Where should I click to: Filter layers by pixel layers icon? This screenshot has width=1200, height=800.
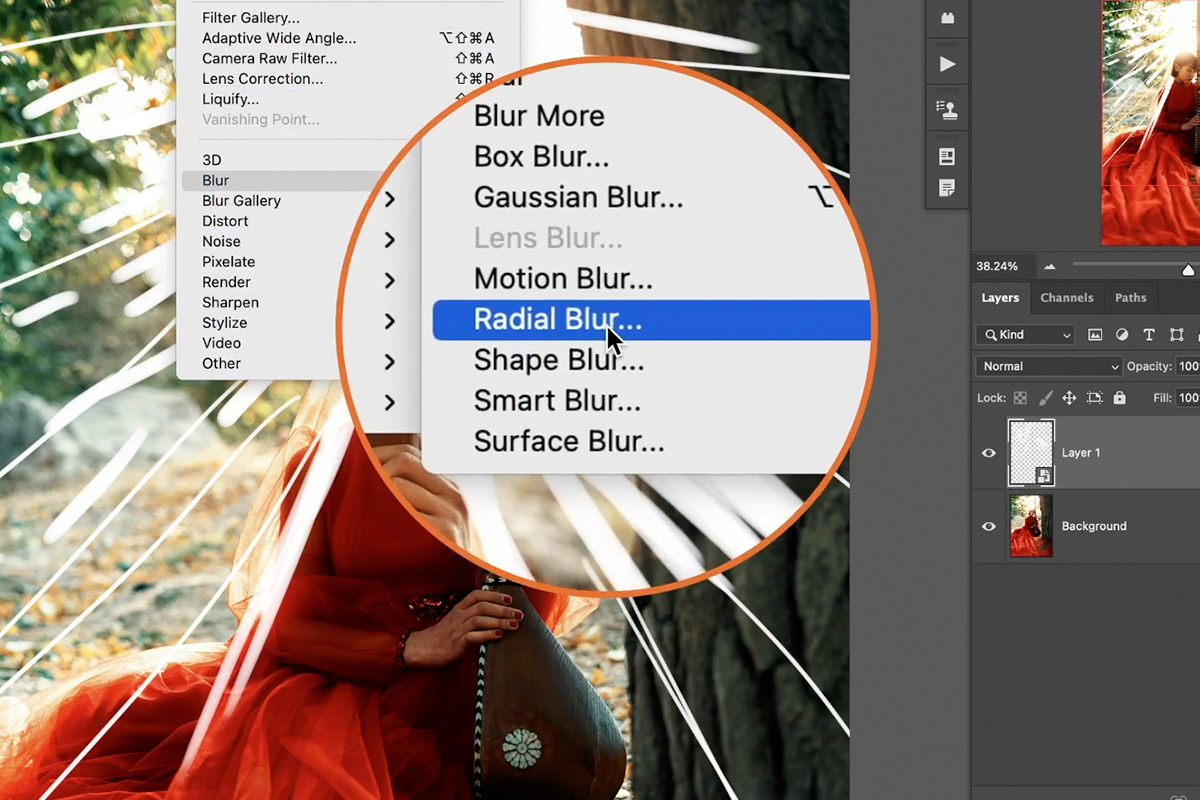pyautogui.click(x=1095, y=335)
